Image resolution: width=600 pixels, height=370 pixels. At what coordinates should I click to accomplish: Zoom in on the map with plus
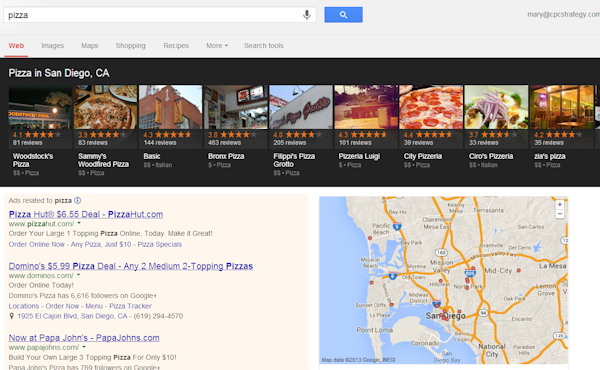pyautogui.click(x=559, y=205)
